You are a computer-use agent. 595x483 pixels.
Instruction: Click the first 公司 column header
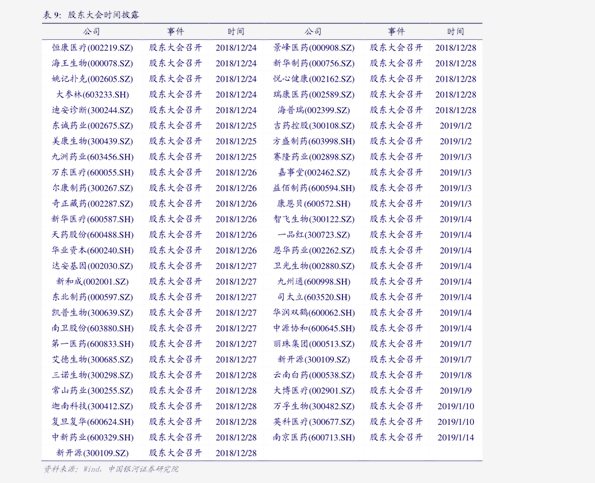[91, 31]
